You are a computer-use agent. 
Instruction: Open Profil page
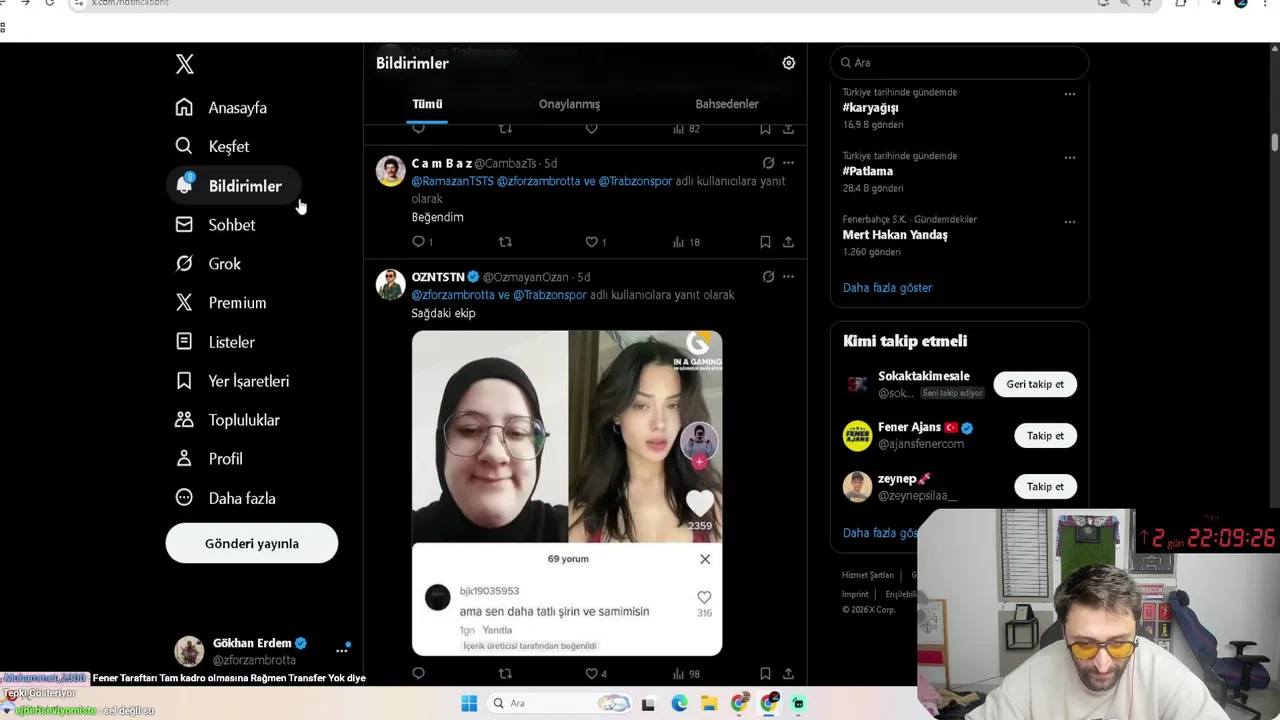pyautogui.click(x=209, y=459)
